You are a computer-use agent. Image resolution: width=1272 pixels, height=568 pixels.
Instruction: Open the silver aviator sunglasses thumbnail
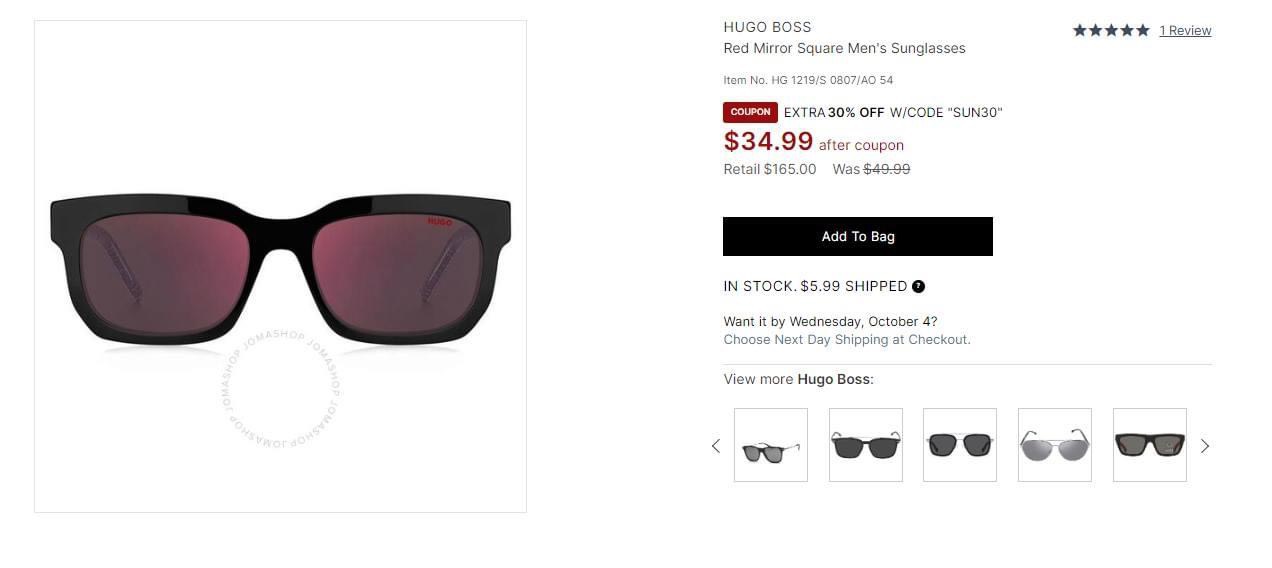(x=1054, y=445)
